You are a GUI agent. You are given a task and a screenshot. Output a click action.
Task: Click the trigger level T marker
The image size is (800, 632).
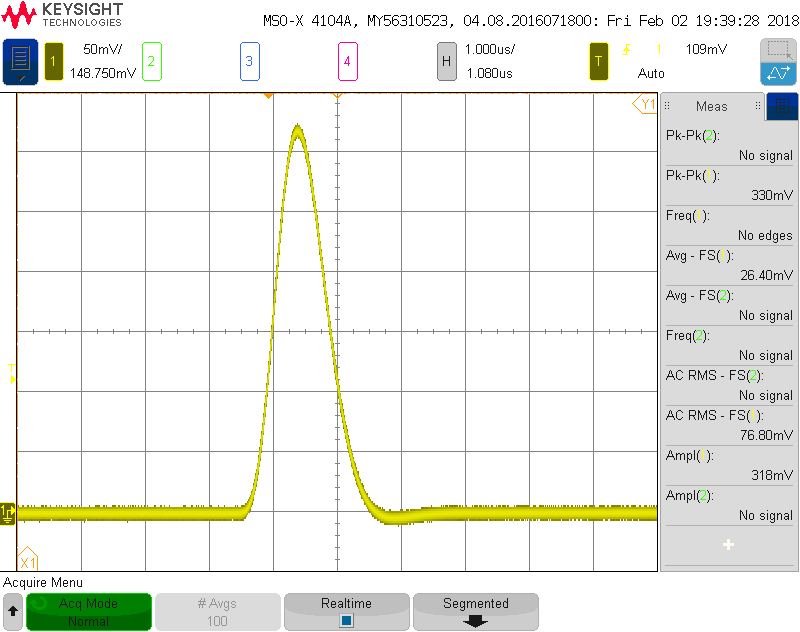[x=12, y=374]
